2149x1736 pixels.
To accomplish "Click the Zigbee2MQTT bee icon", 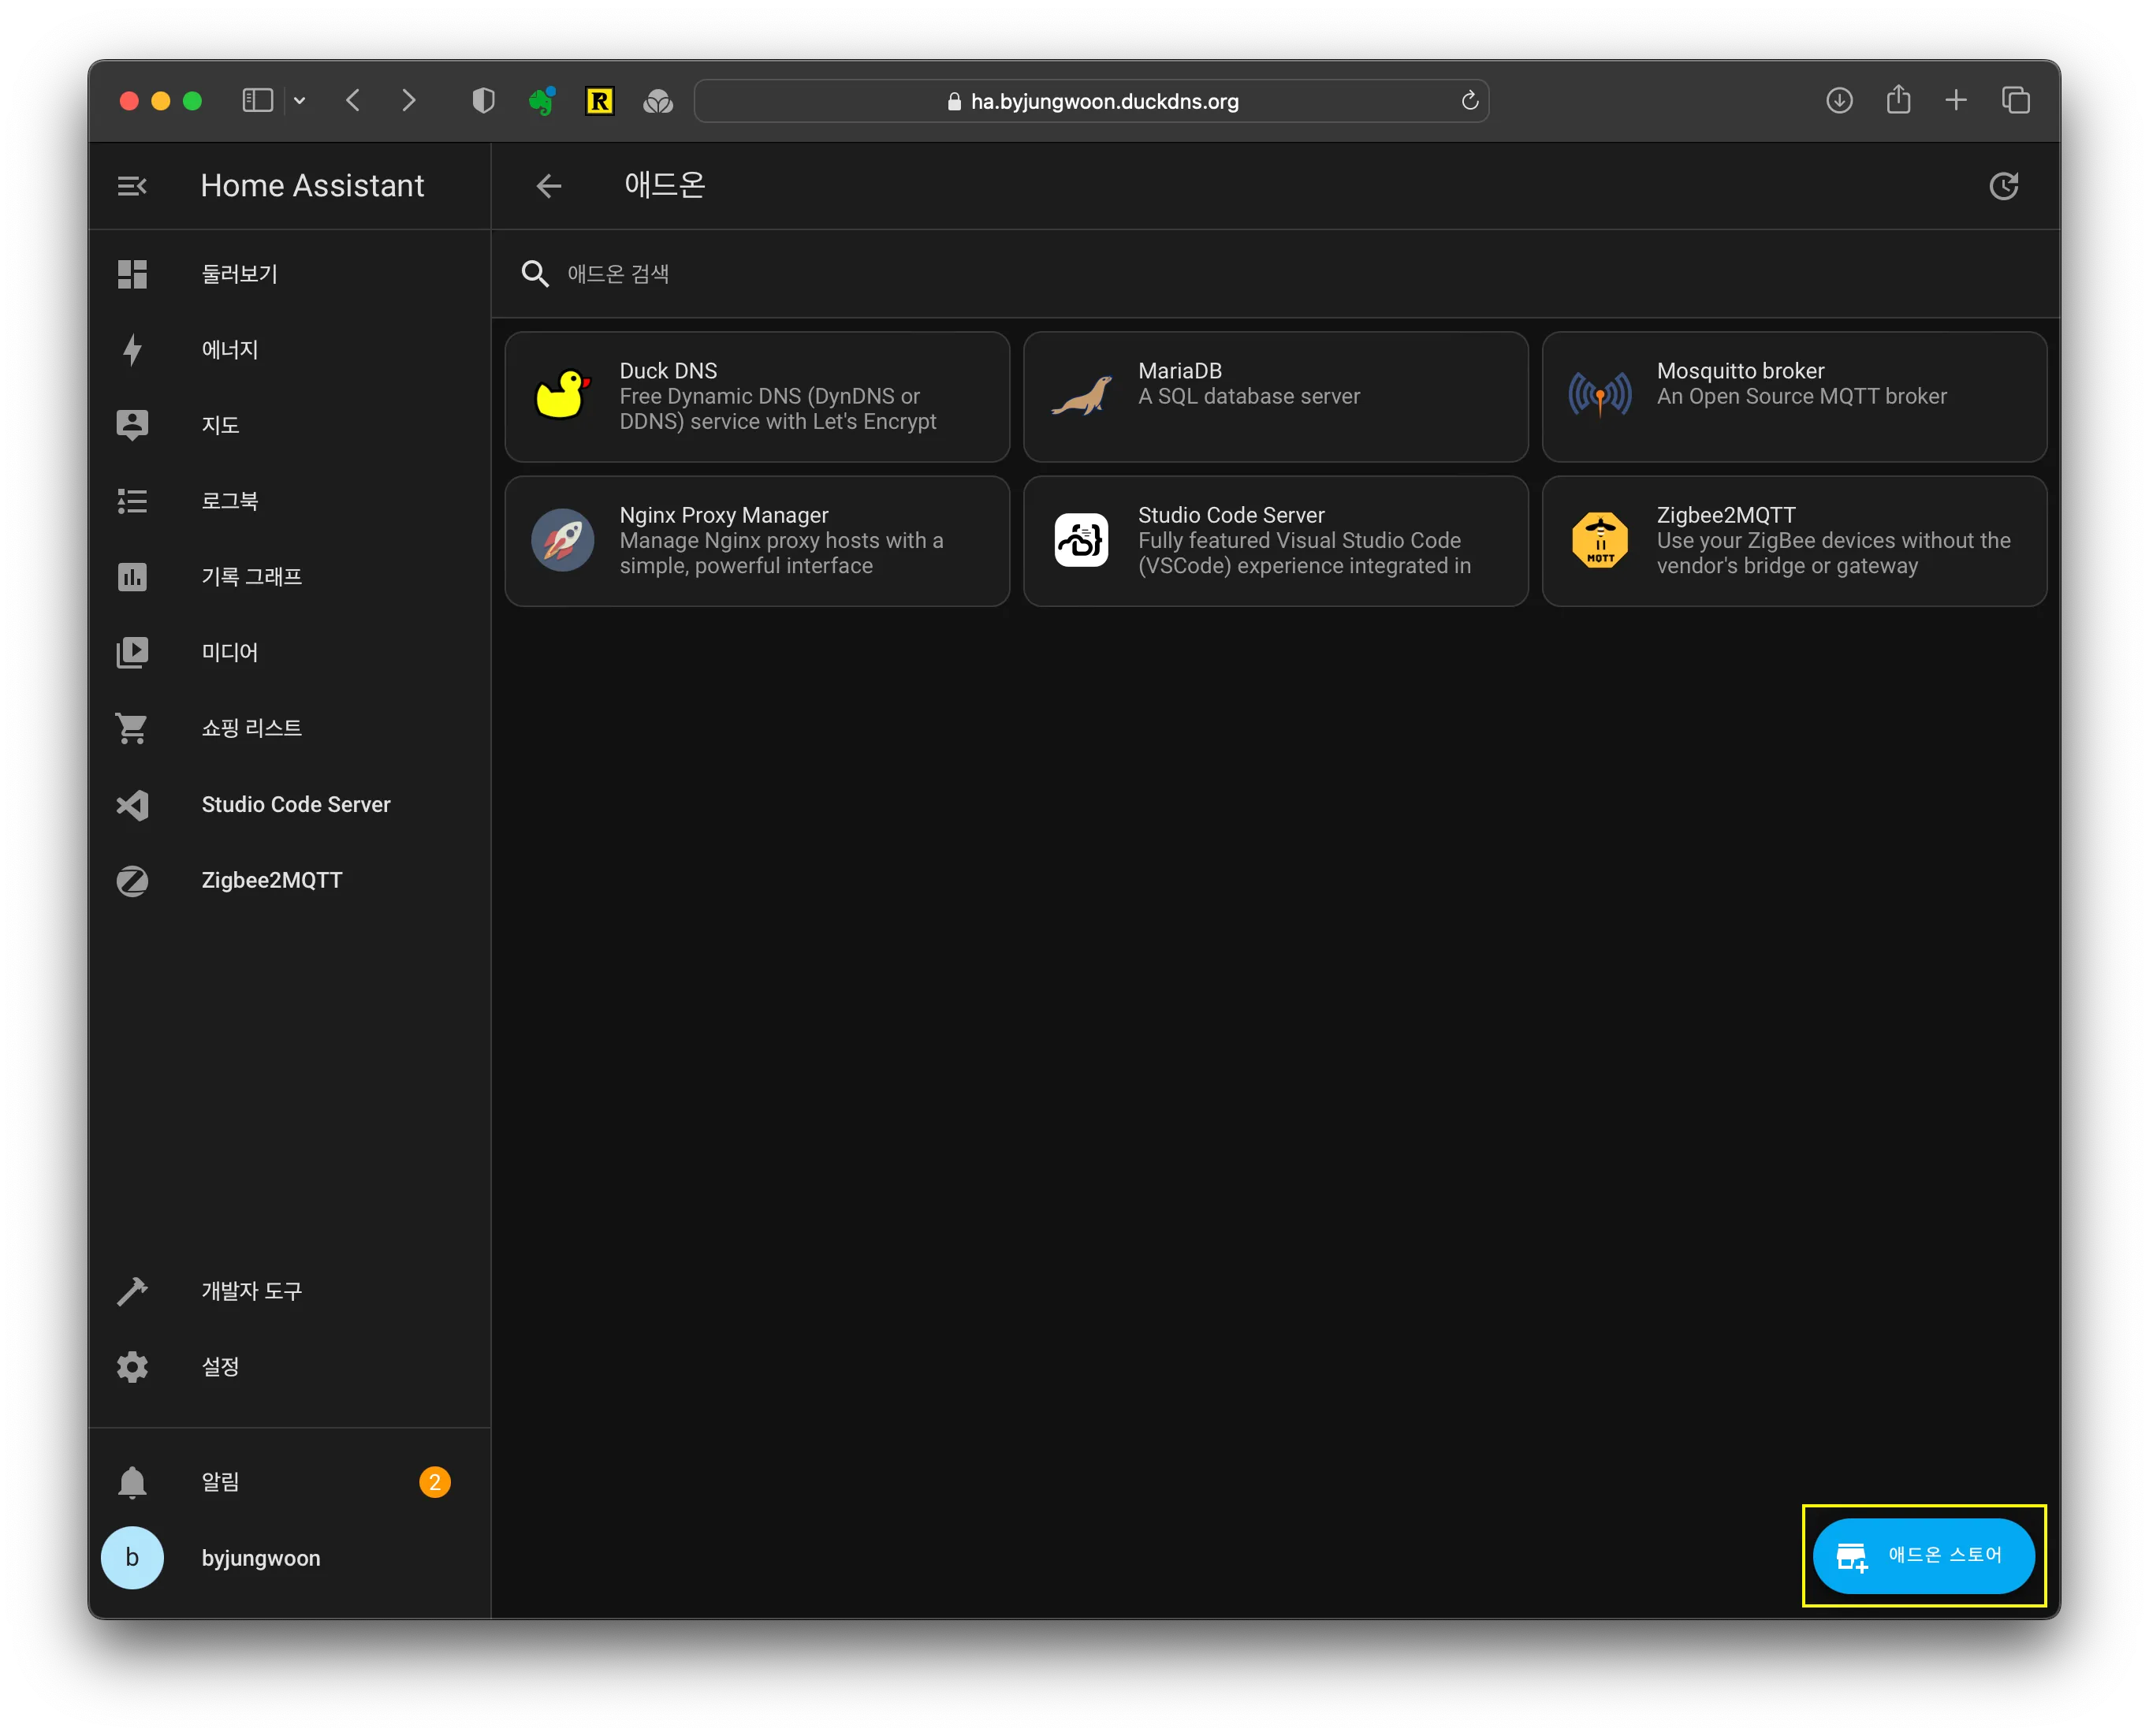I will tap(1600, 540).
